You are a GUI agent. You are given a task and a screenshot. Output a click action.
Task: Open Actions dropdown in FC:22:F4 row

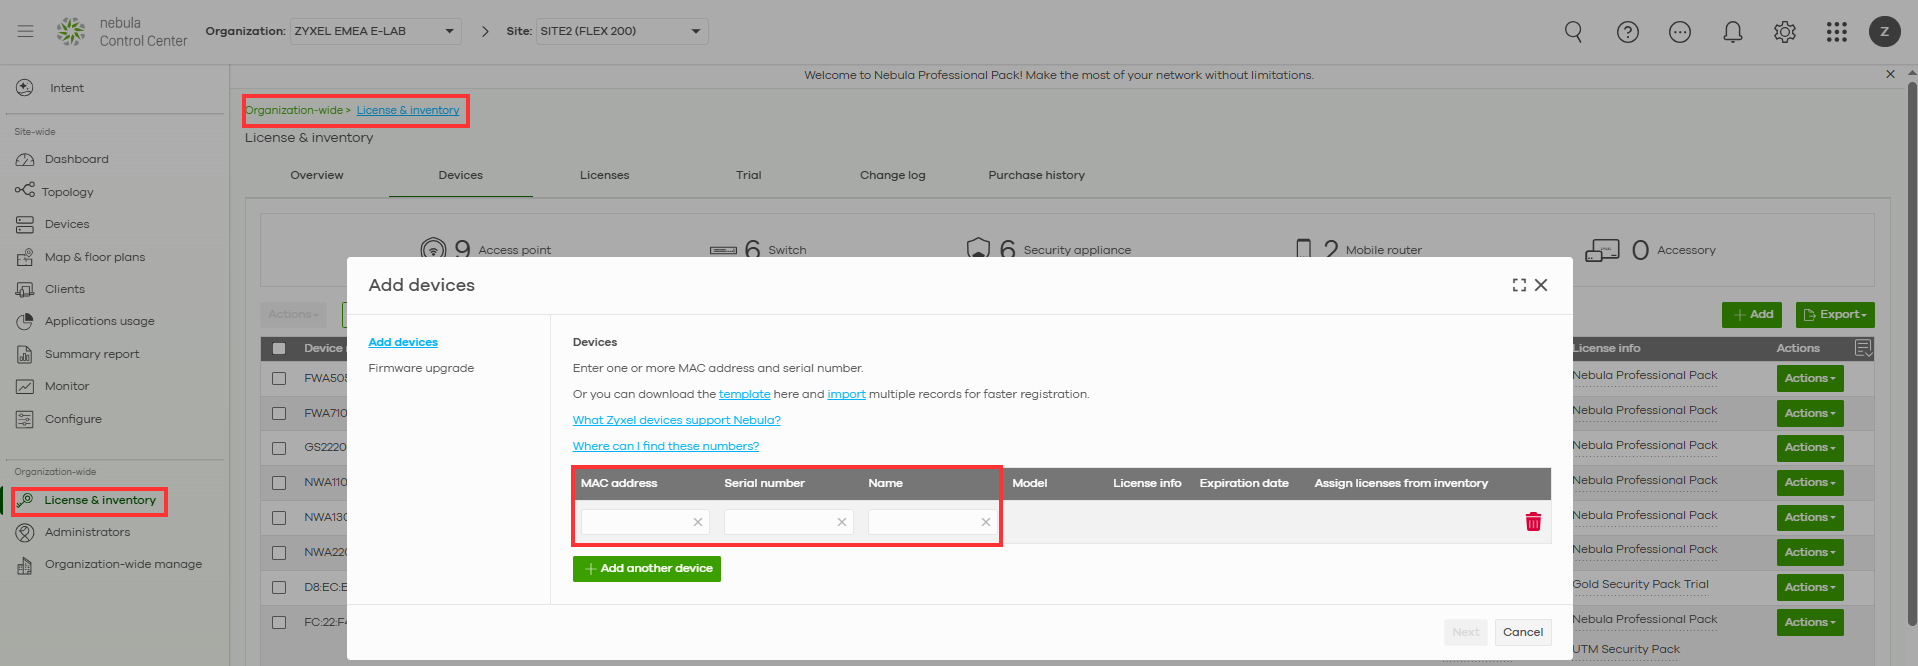pos(1810,622)
